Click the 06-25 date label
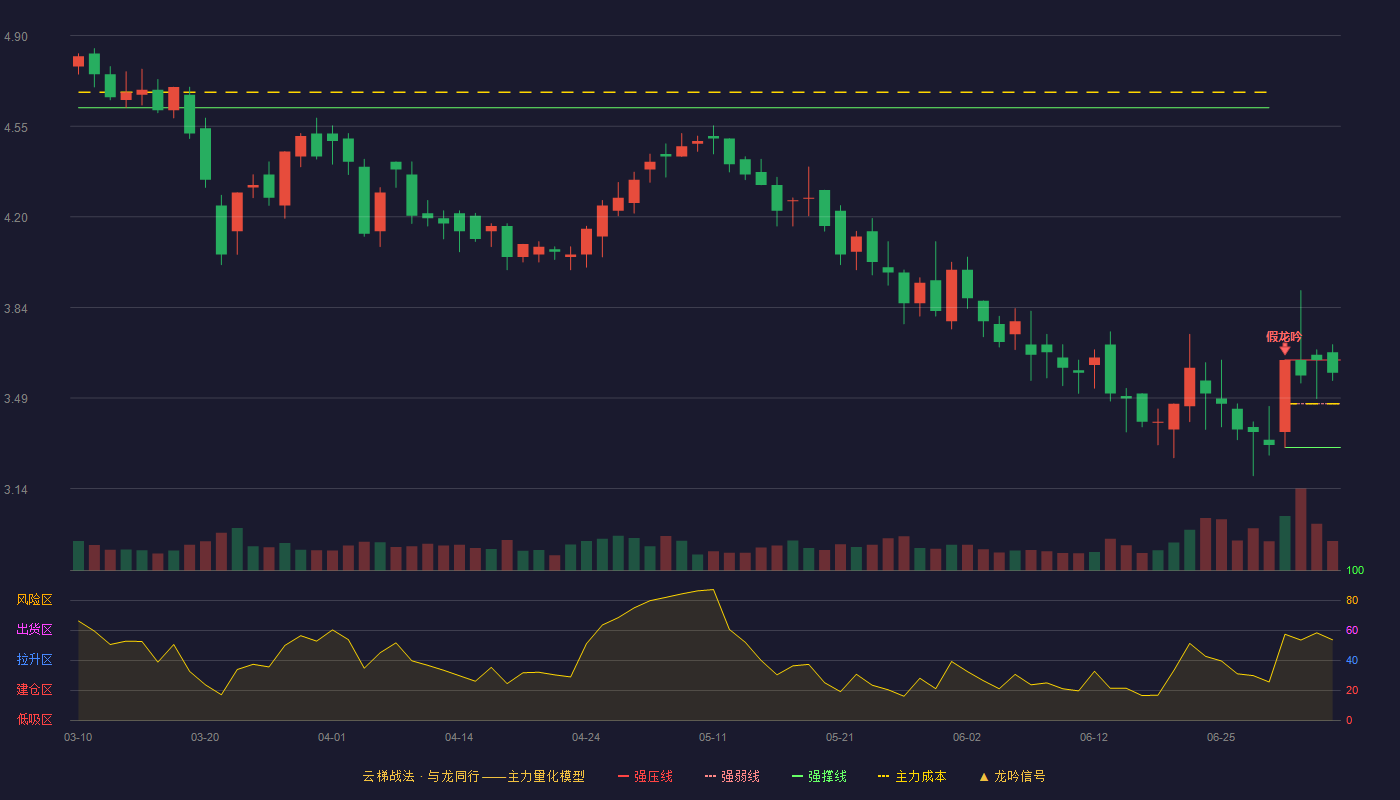This screenshot has height=800, width=1400. (x=1221, y=737)
